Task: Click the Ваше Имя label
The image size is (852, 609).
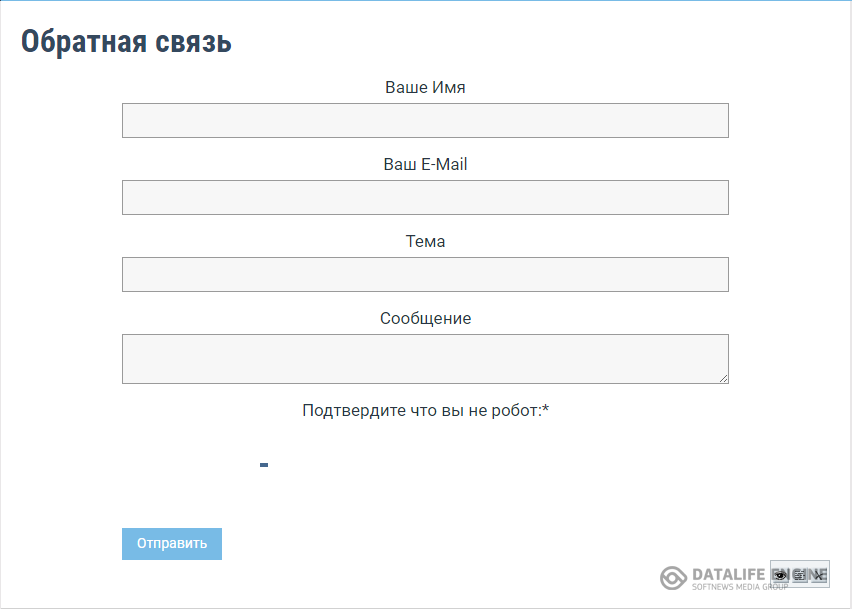Action: 425,87
